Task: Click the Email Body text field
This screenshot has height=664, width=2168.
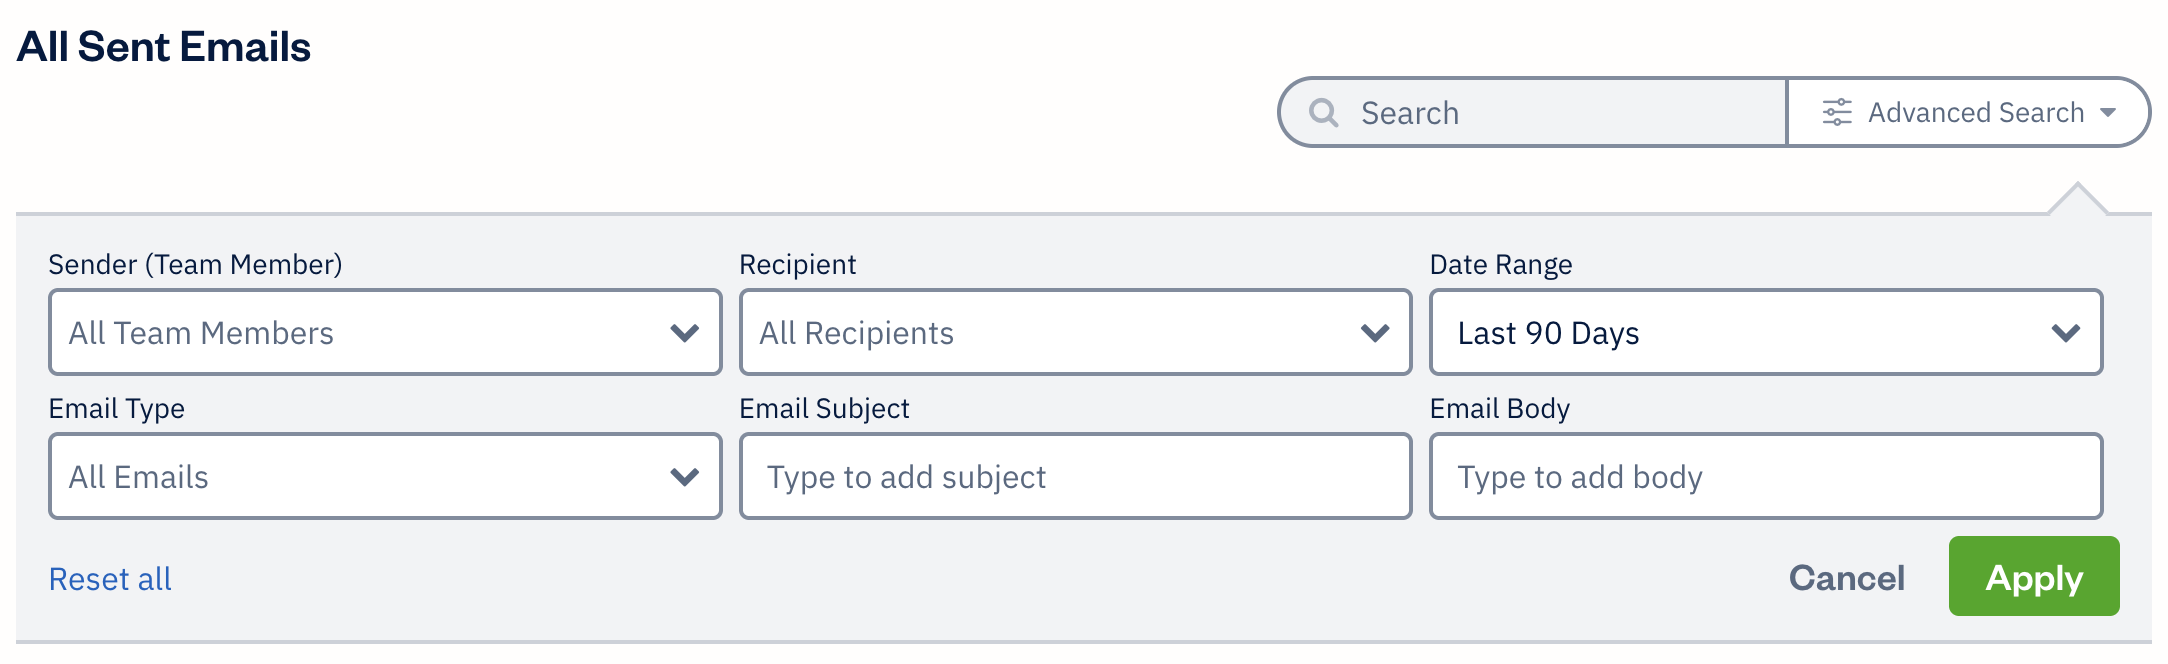Action: tap(1766, 476)
